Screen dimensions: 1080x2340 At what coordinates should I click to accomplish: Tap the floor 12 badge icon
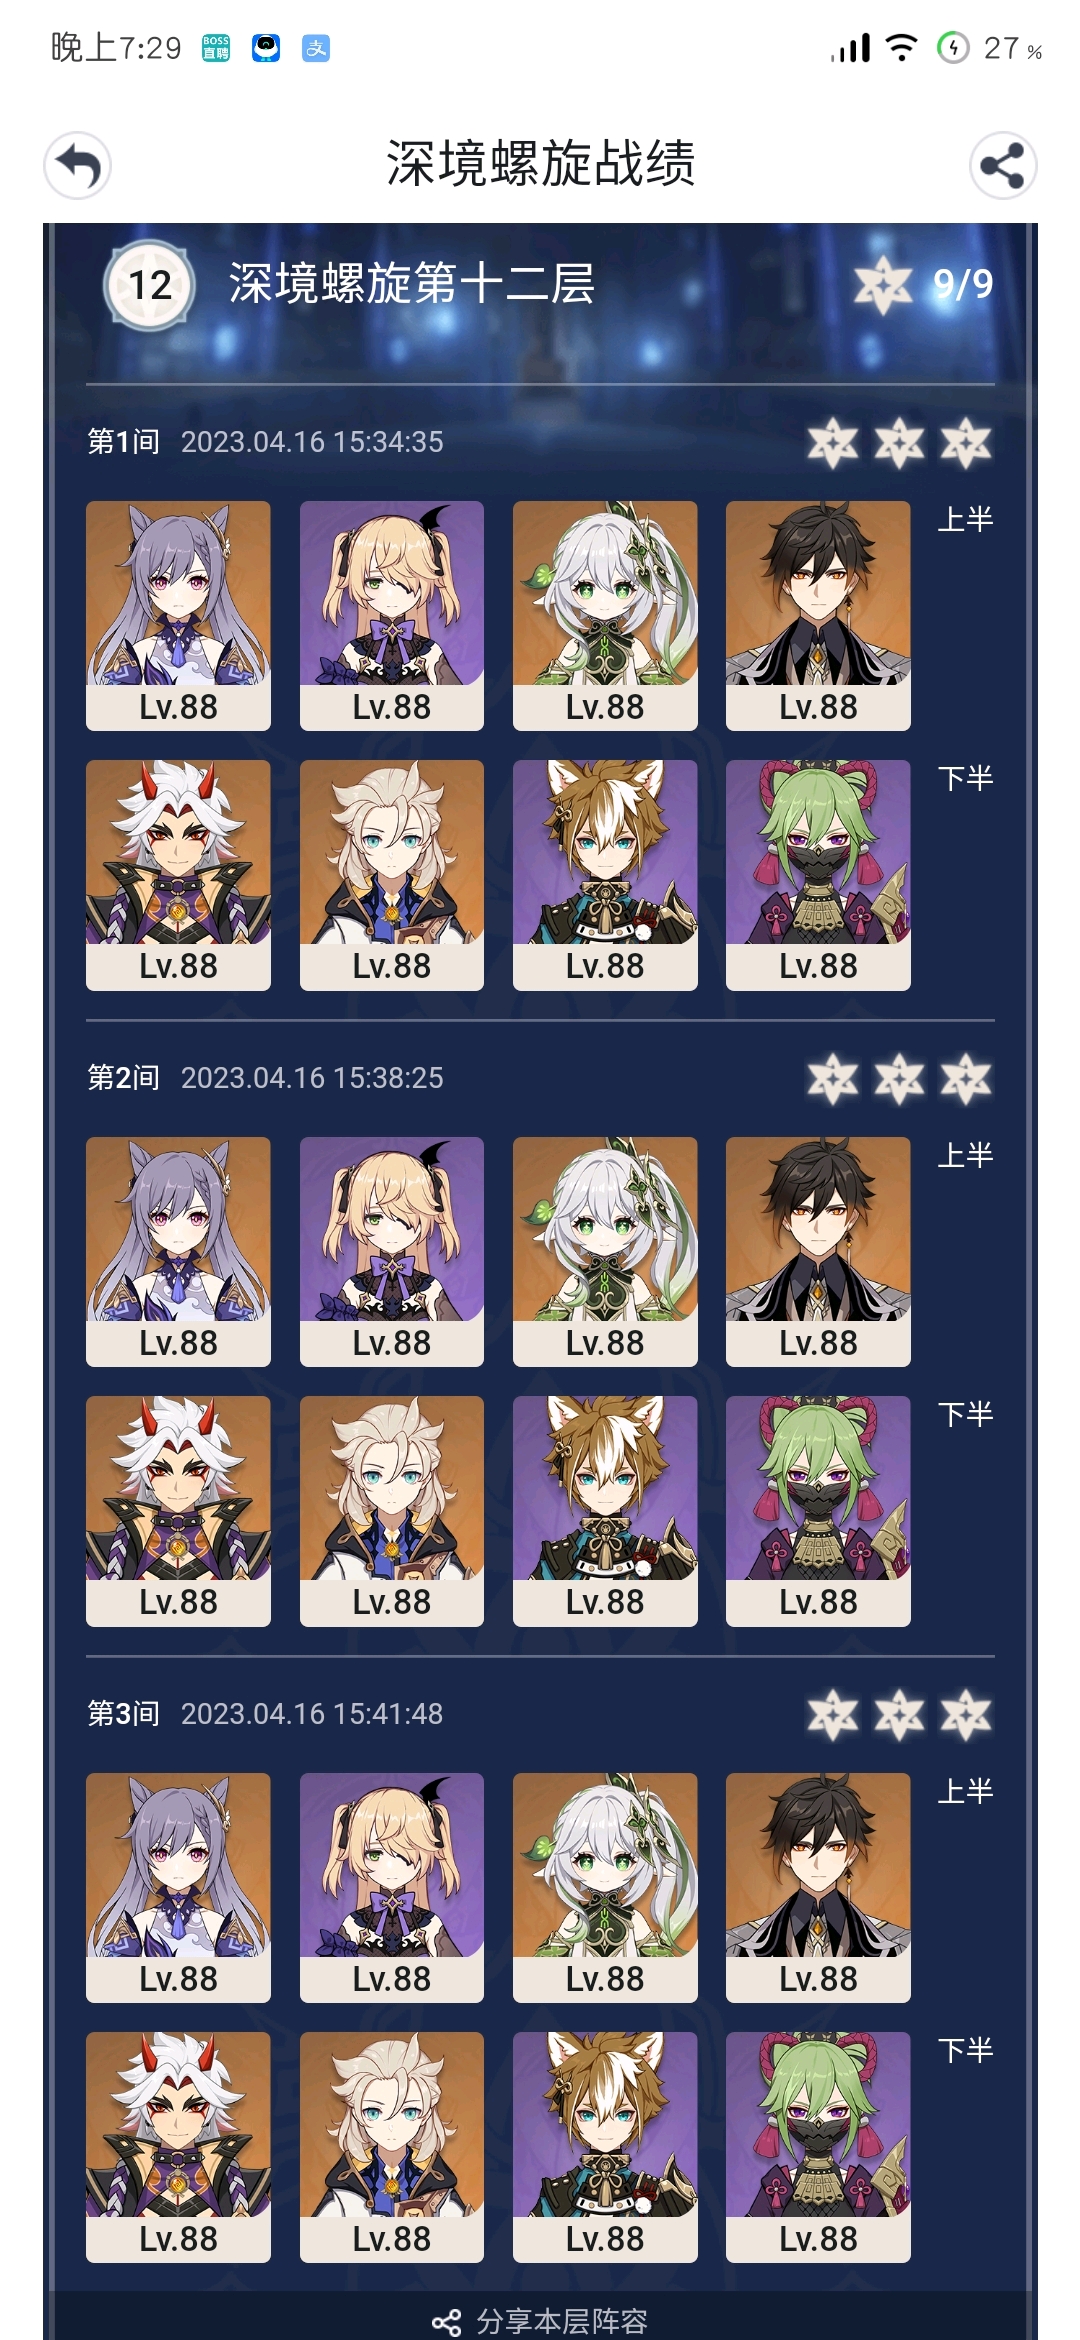(149, 285)
